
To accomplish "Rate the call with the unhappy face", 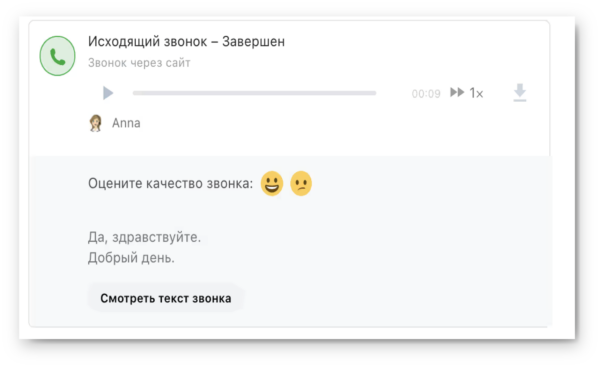I will click(x=301, y=183).
